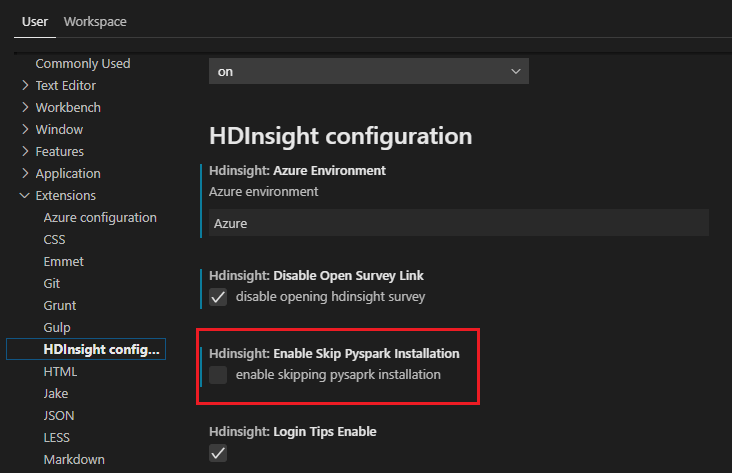Click HDInsight configuration section heading
The image size is (732, 473).
340,136
